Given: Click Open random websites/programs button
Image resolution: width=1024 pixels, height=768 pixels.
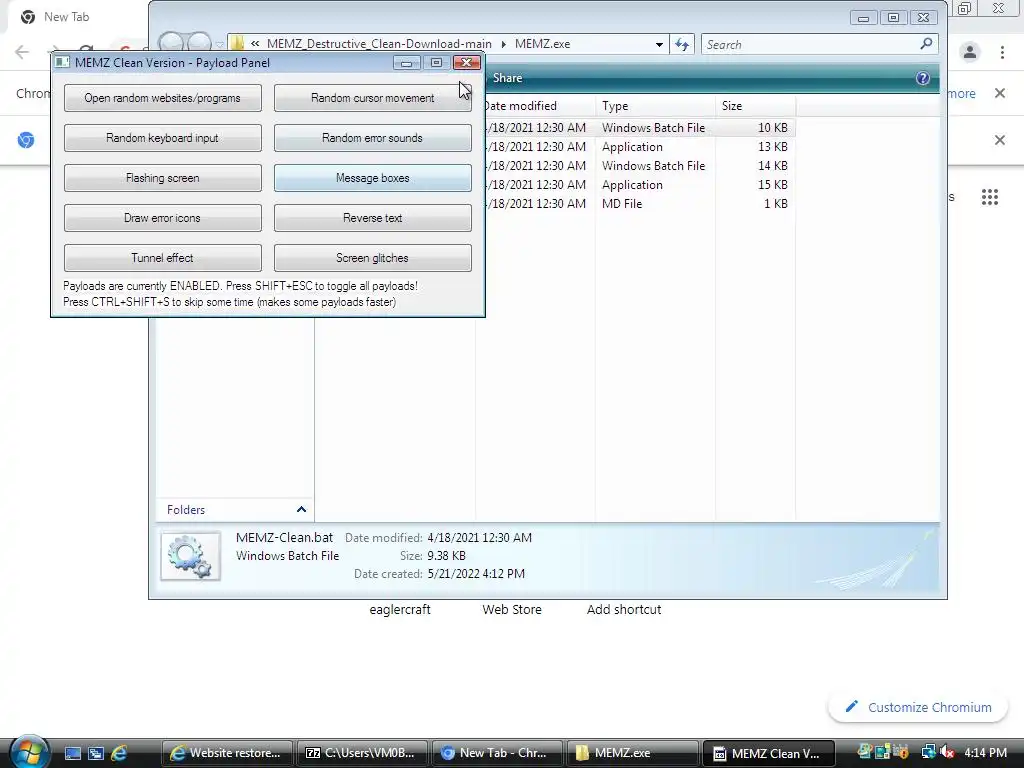Looking at the screenshot, I should click(163, 98).
